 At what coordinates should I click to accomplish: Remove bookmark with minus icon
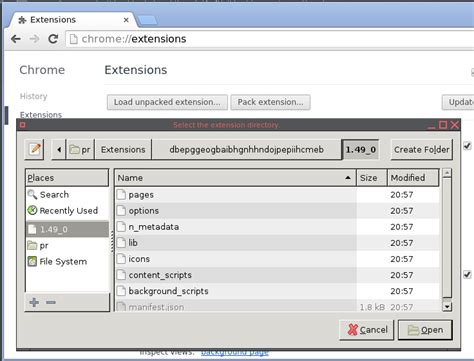[x=51, y=302]
